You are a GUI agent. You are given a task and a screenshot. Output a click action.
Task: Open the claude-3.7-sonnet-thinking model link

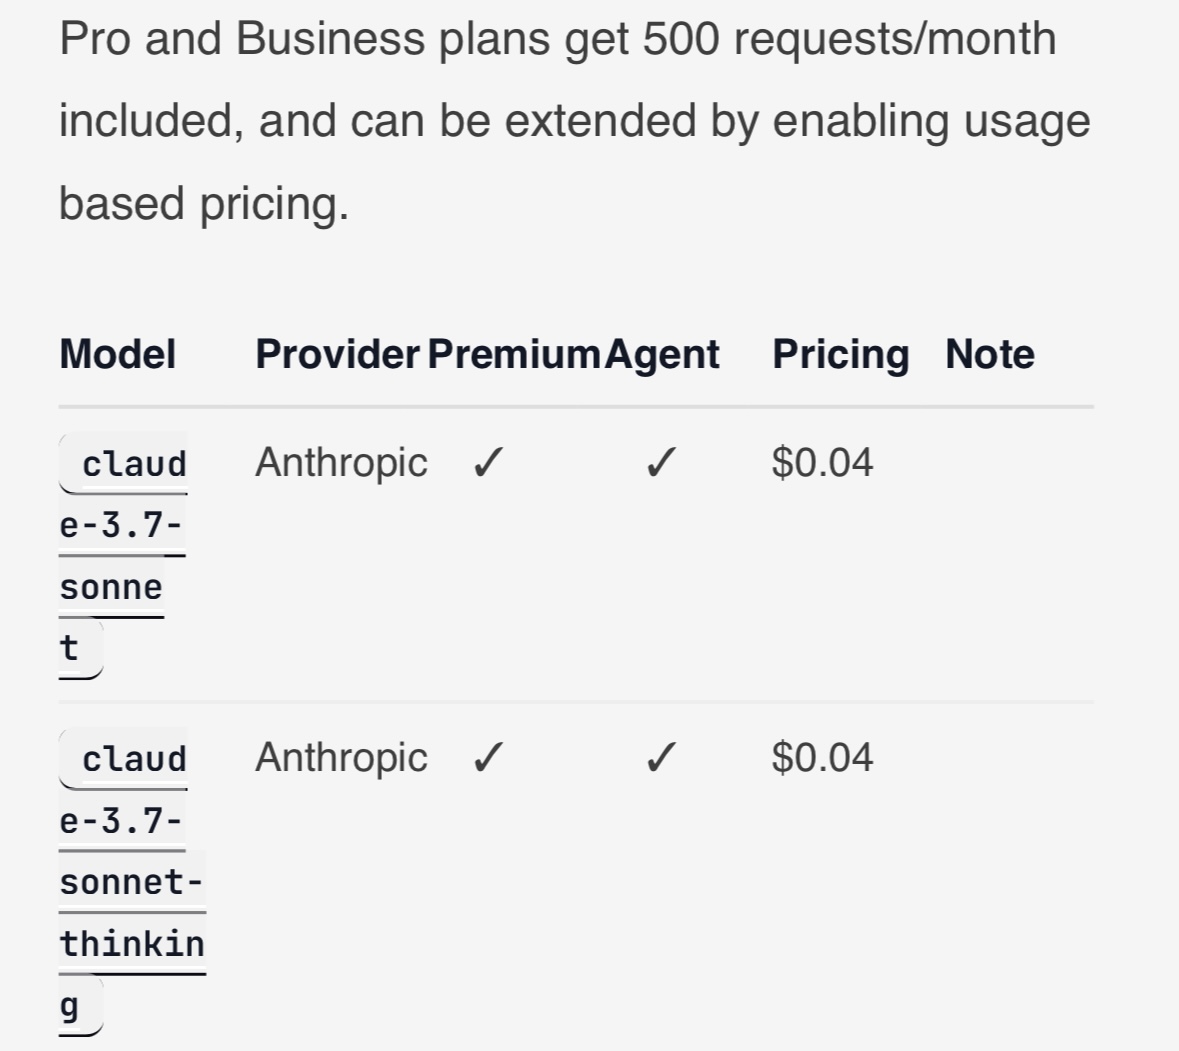coord(132,882)
